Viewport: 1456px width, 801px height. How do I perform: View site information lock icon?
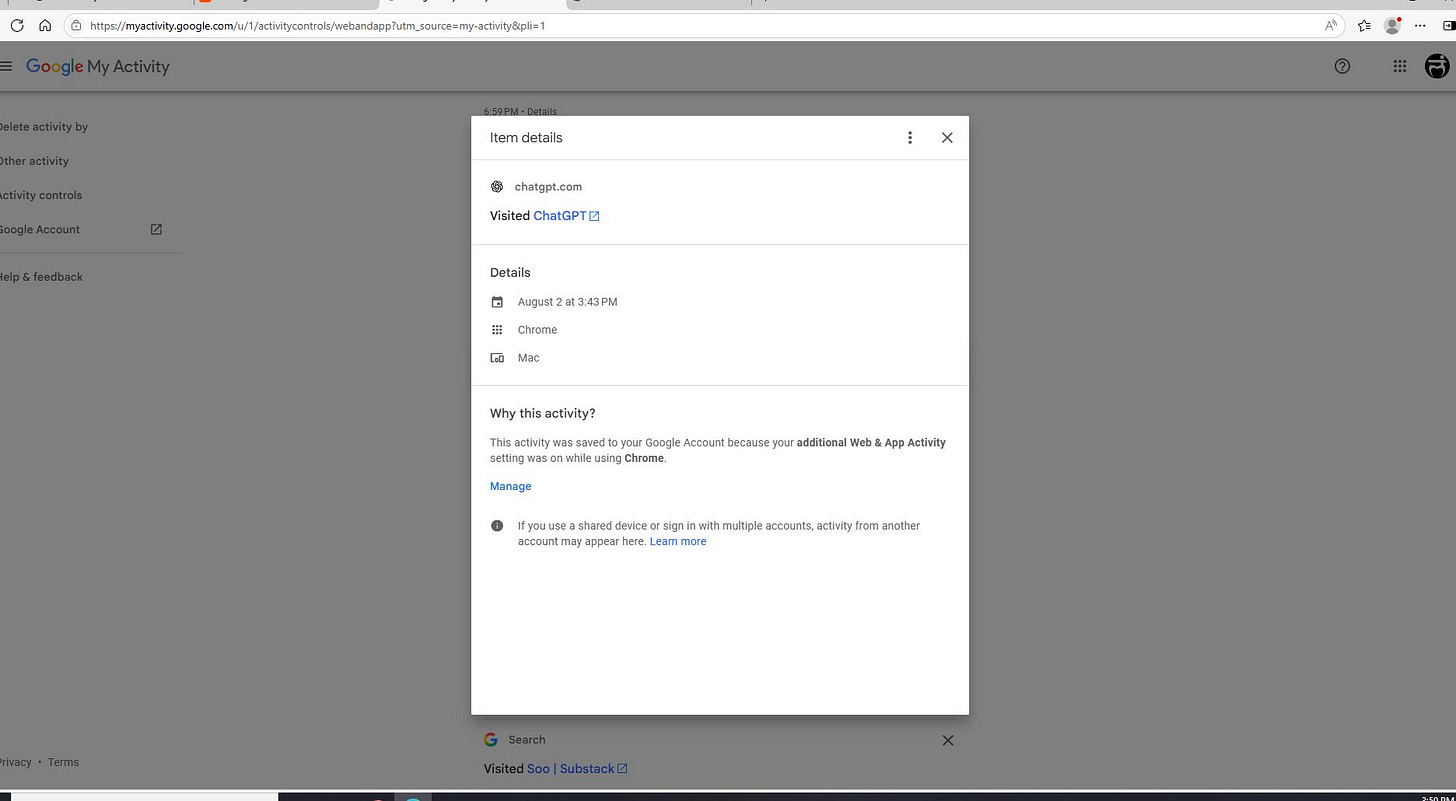76,25
